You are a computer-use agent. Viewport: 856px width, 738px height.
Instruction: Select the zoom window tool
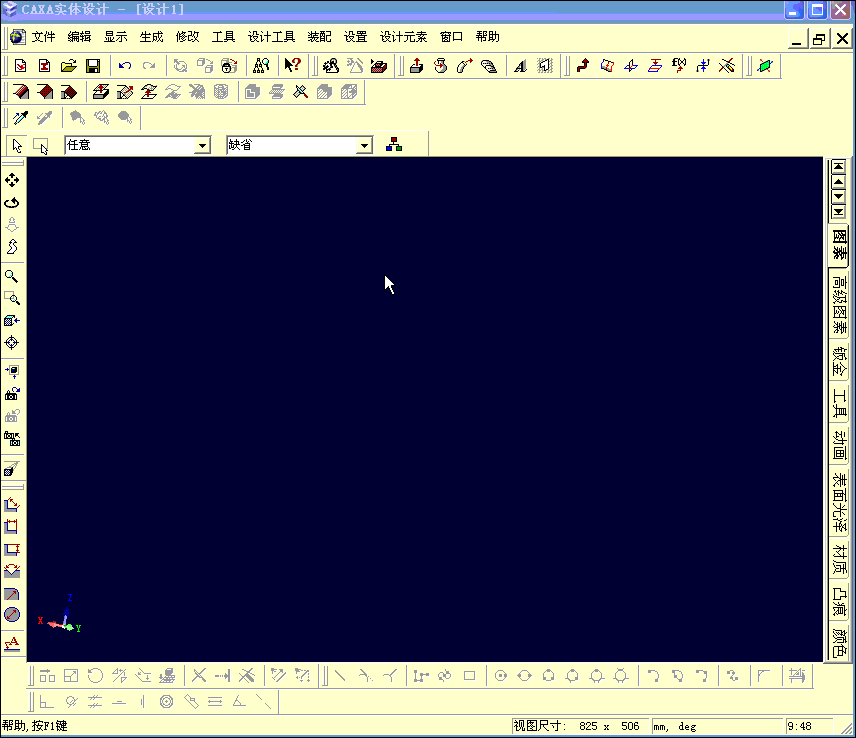(x=11, y=299)
